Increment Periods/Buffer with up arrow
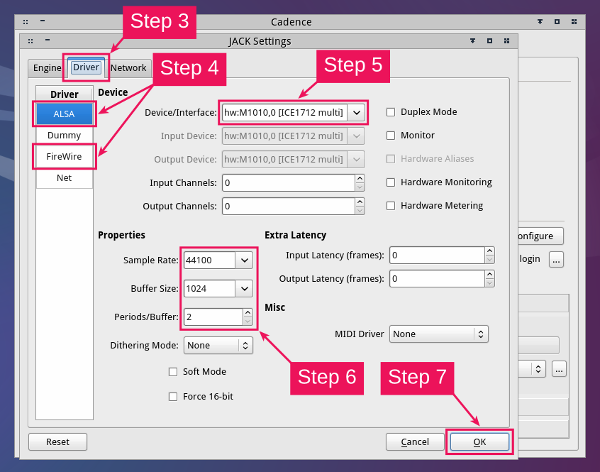The height and width of the screenshot is (472, 600). pyautogui.click(x=248, y=313)
